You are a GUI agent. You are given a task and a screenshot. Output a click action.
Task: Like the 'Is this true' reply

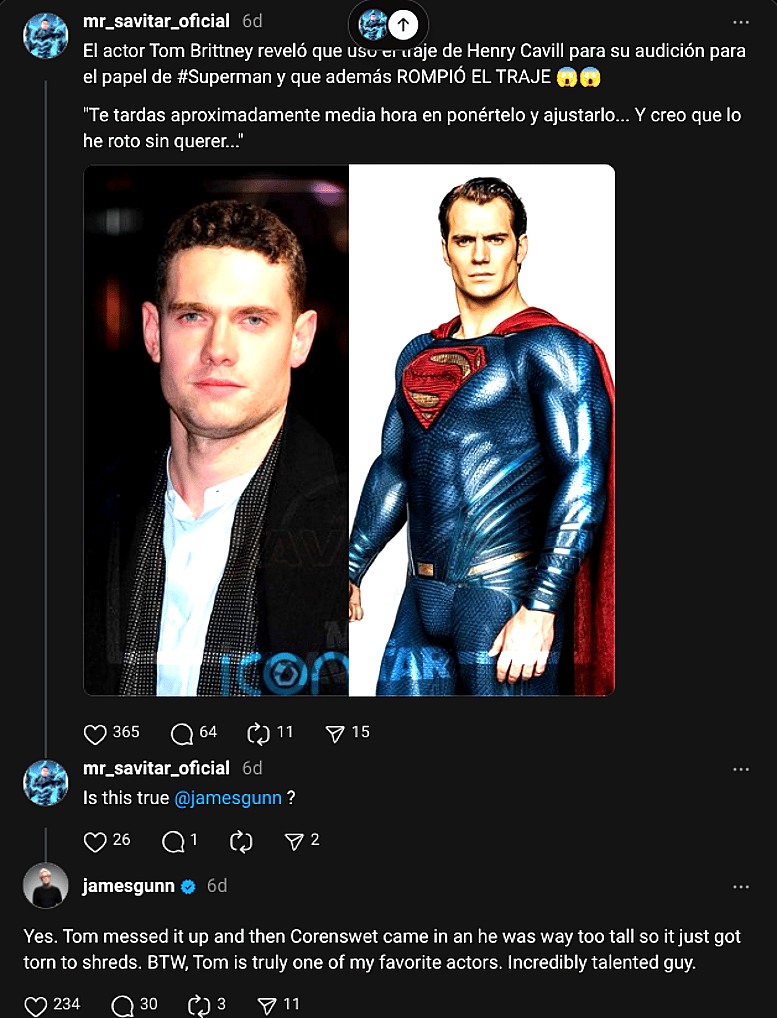95,842
